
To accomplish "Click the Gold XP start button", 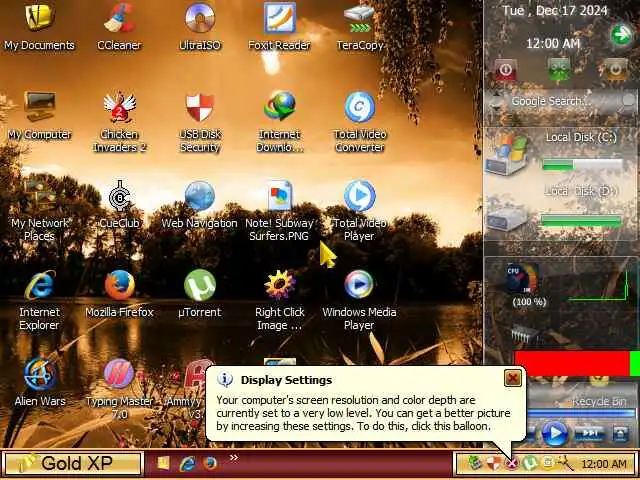I will 73,464.
